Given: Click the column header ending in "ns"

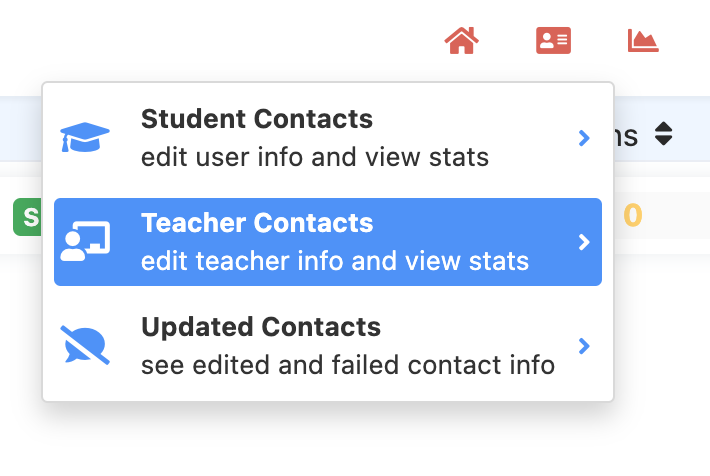Looking at the screenshot, I should [x=626, y=134].
